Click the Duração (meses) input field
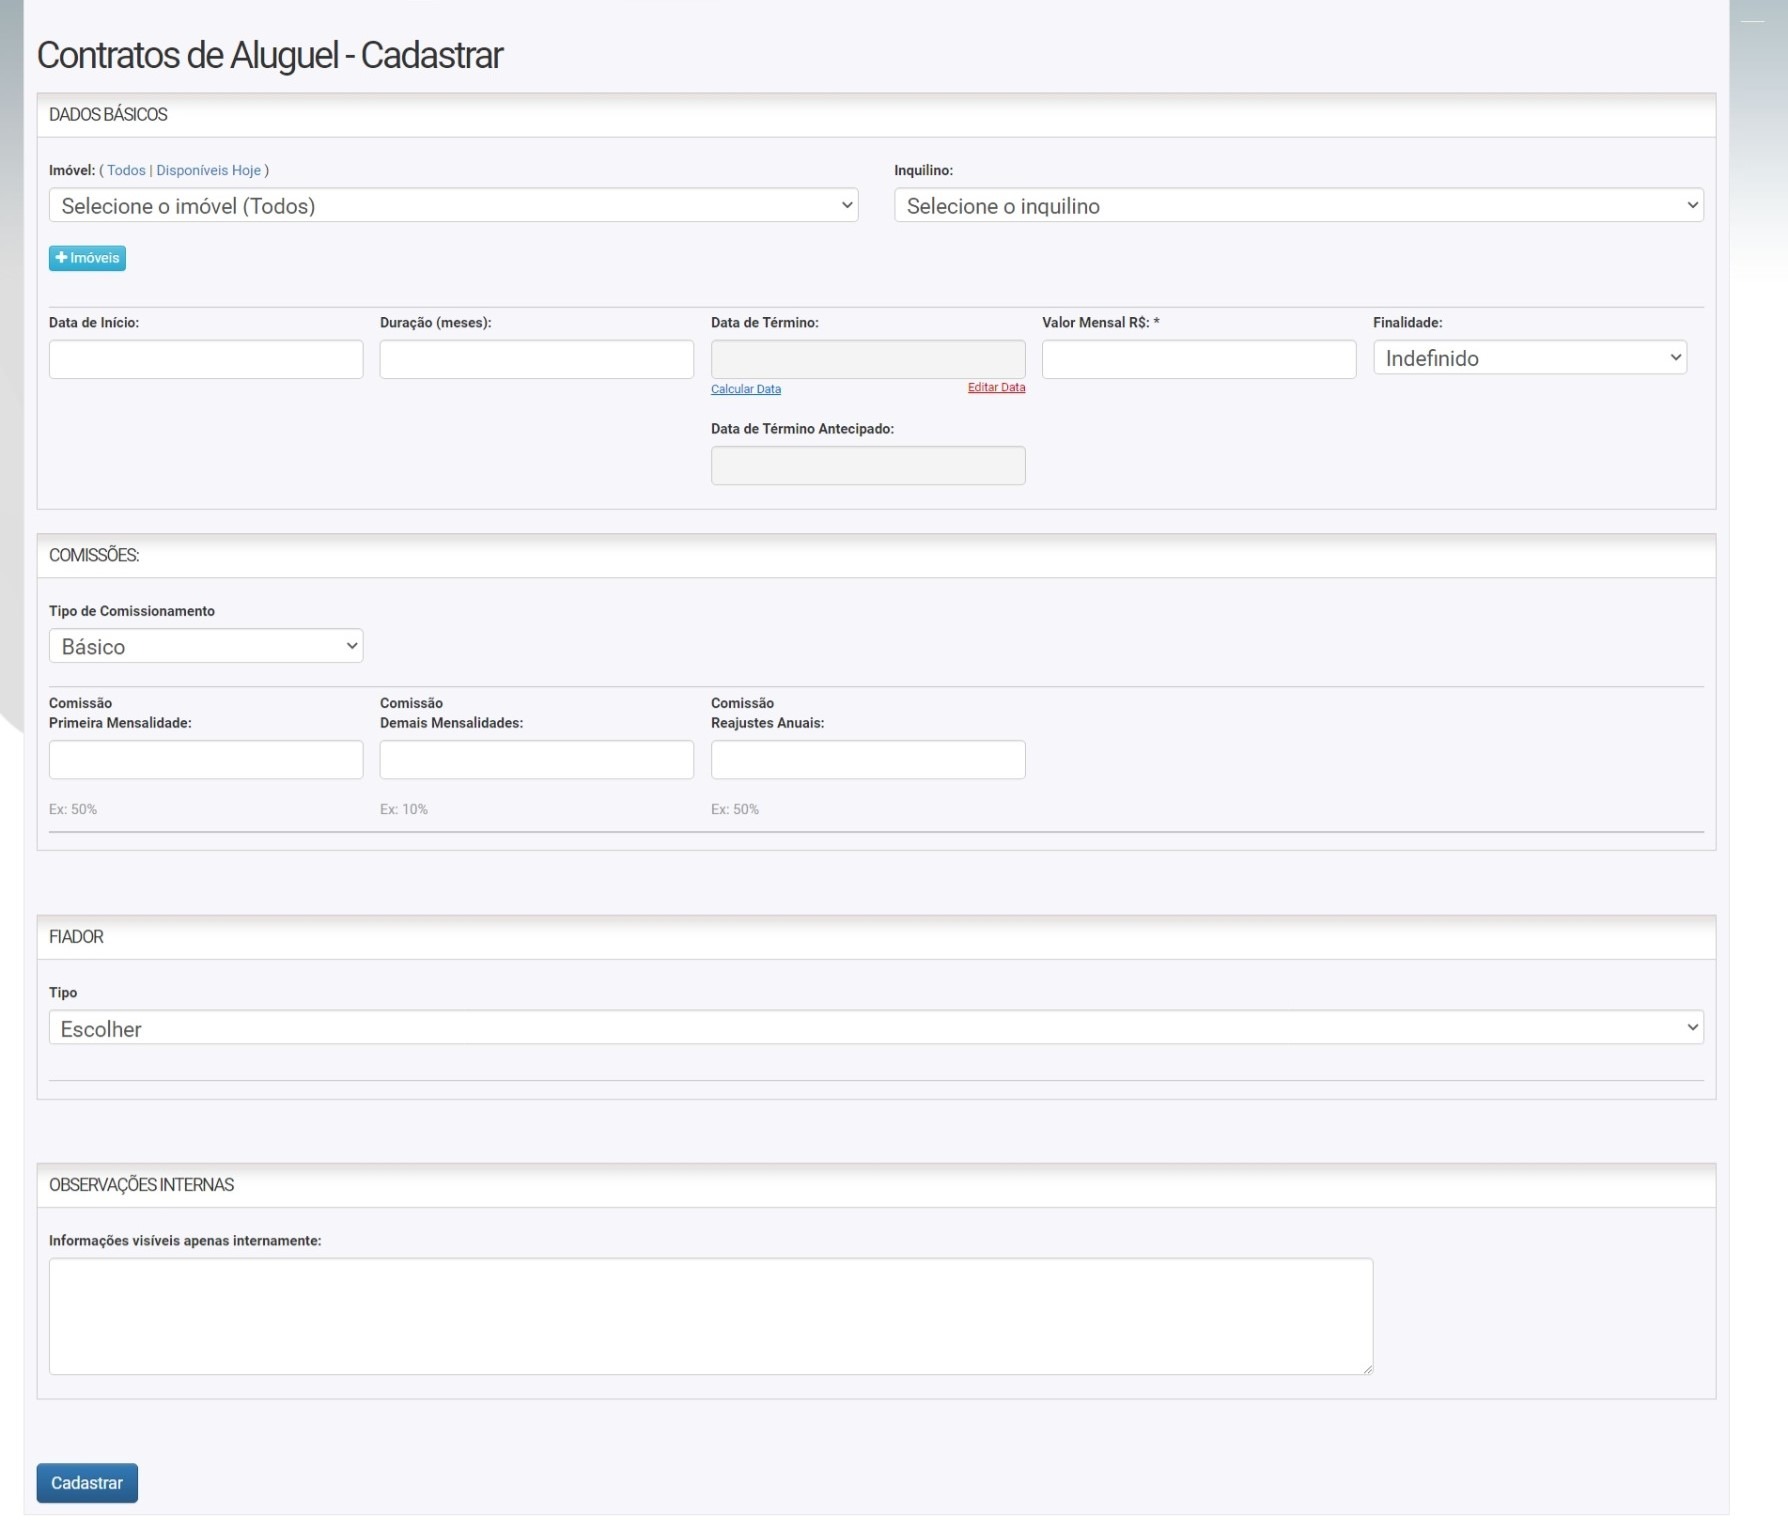This screenshot has width=1788, height=1534. pyautogui.click(x=536, y=359)
